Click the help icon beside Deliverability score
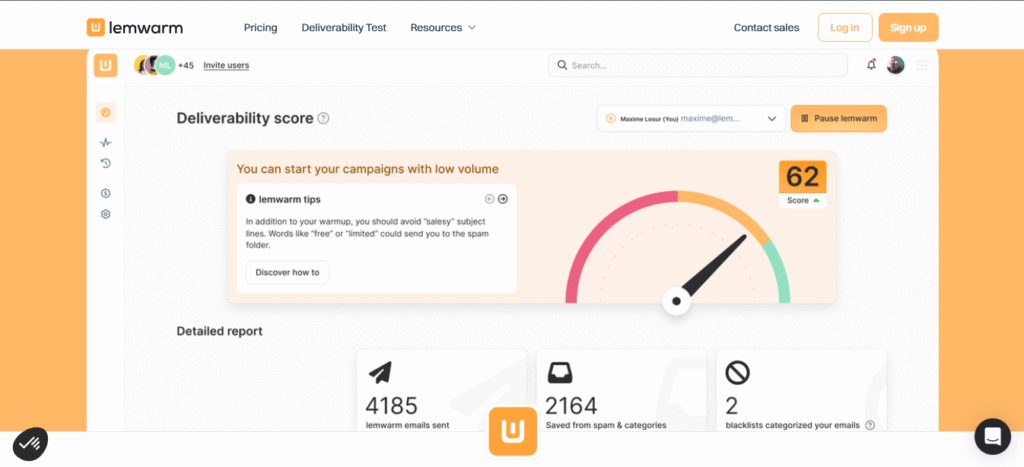This screenshot has width=1024, height=467. point(323,118)
